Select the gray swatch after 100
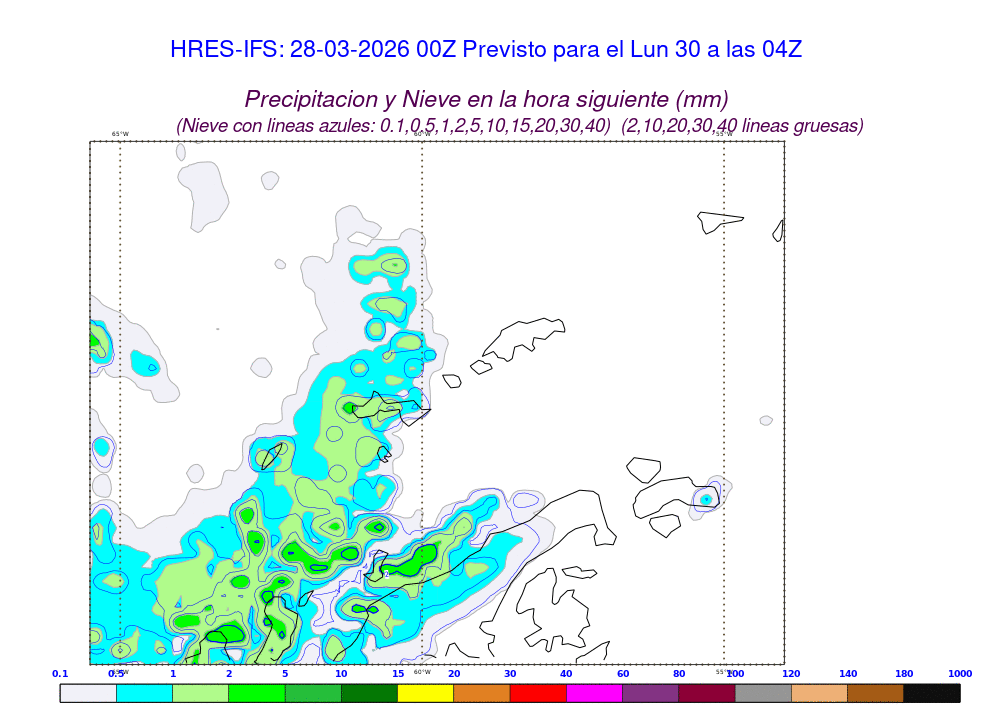 click(x=763, y=692)
